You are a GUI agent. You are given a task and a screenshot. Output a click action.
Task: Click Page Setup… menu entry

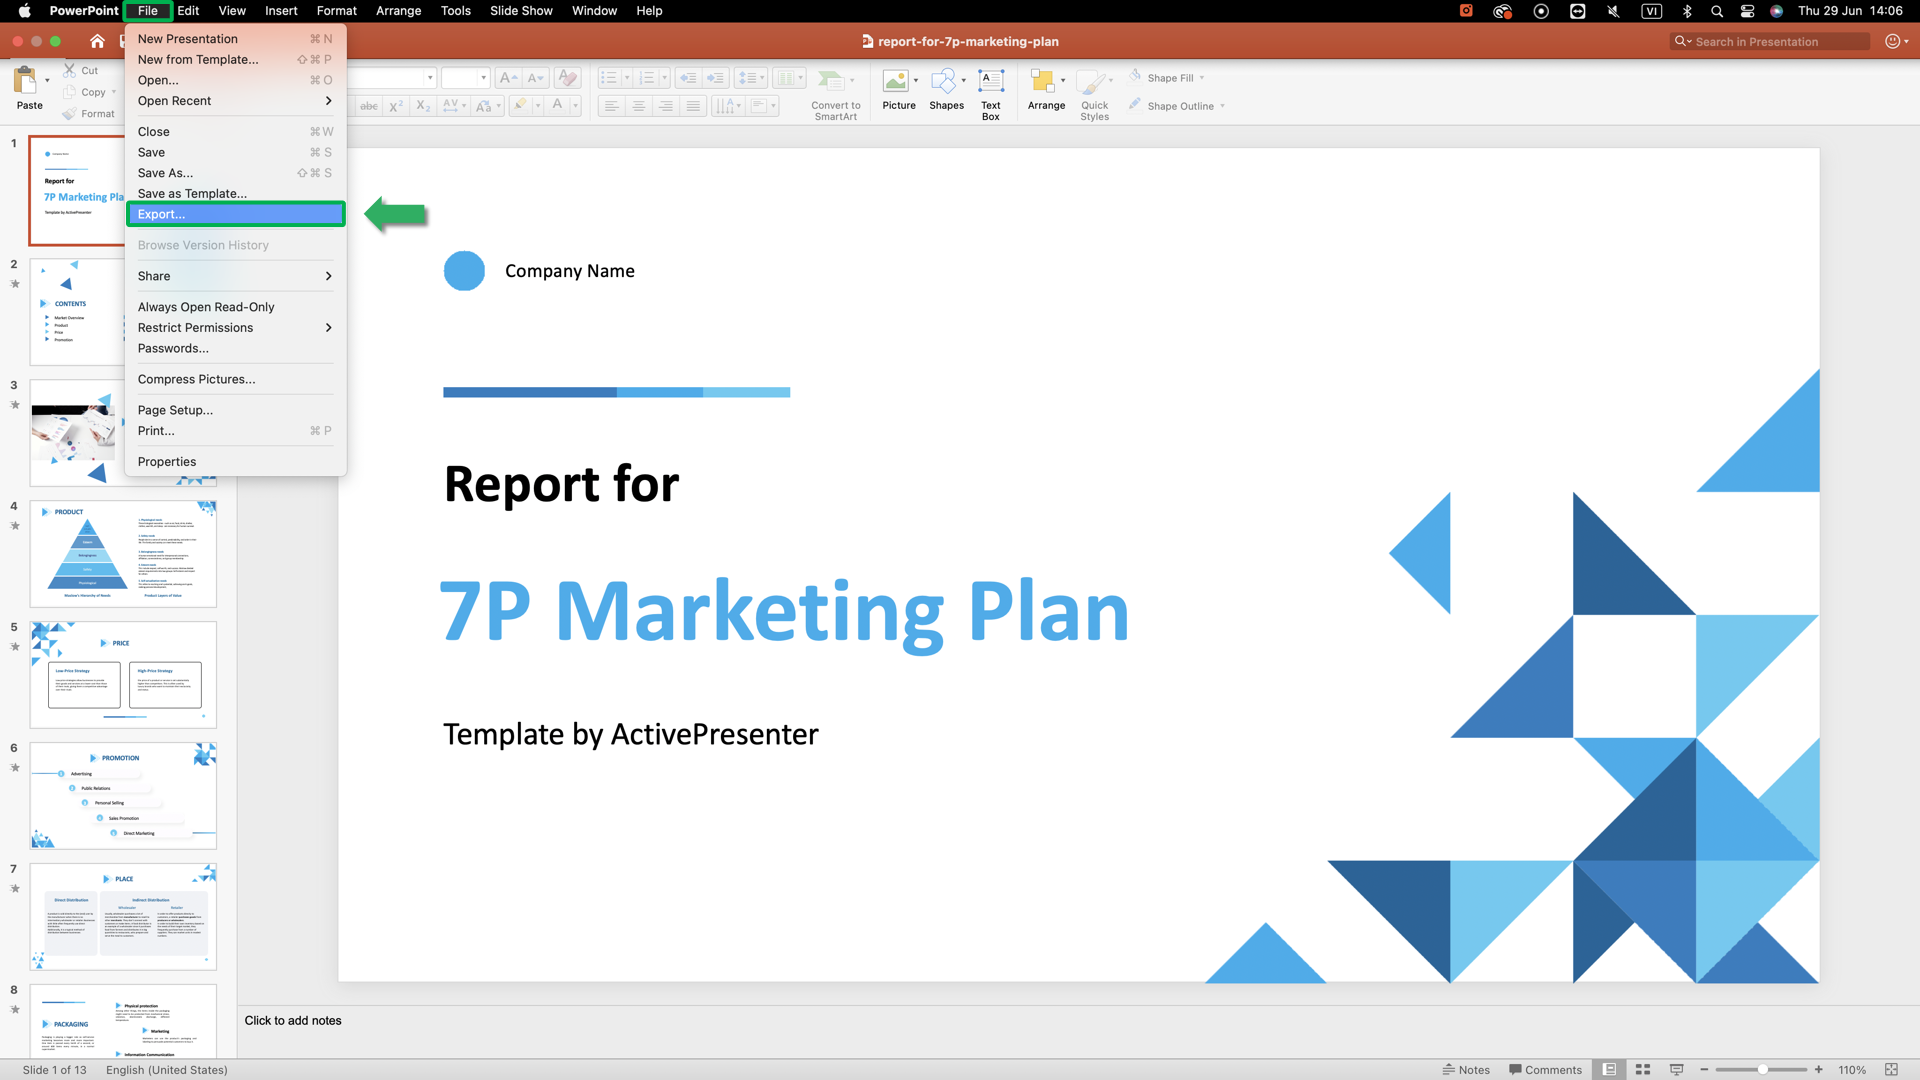coord(235,410)
